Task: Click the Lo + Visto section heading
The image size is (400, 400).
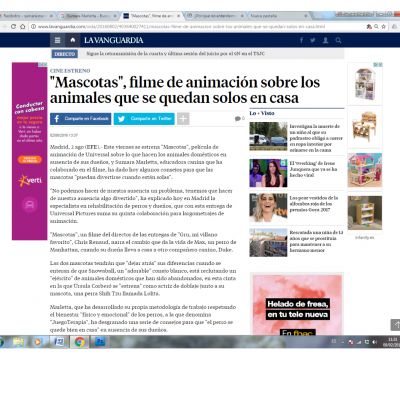Action: click(262, 113)
